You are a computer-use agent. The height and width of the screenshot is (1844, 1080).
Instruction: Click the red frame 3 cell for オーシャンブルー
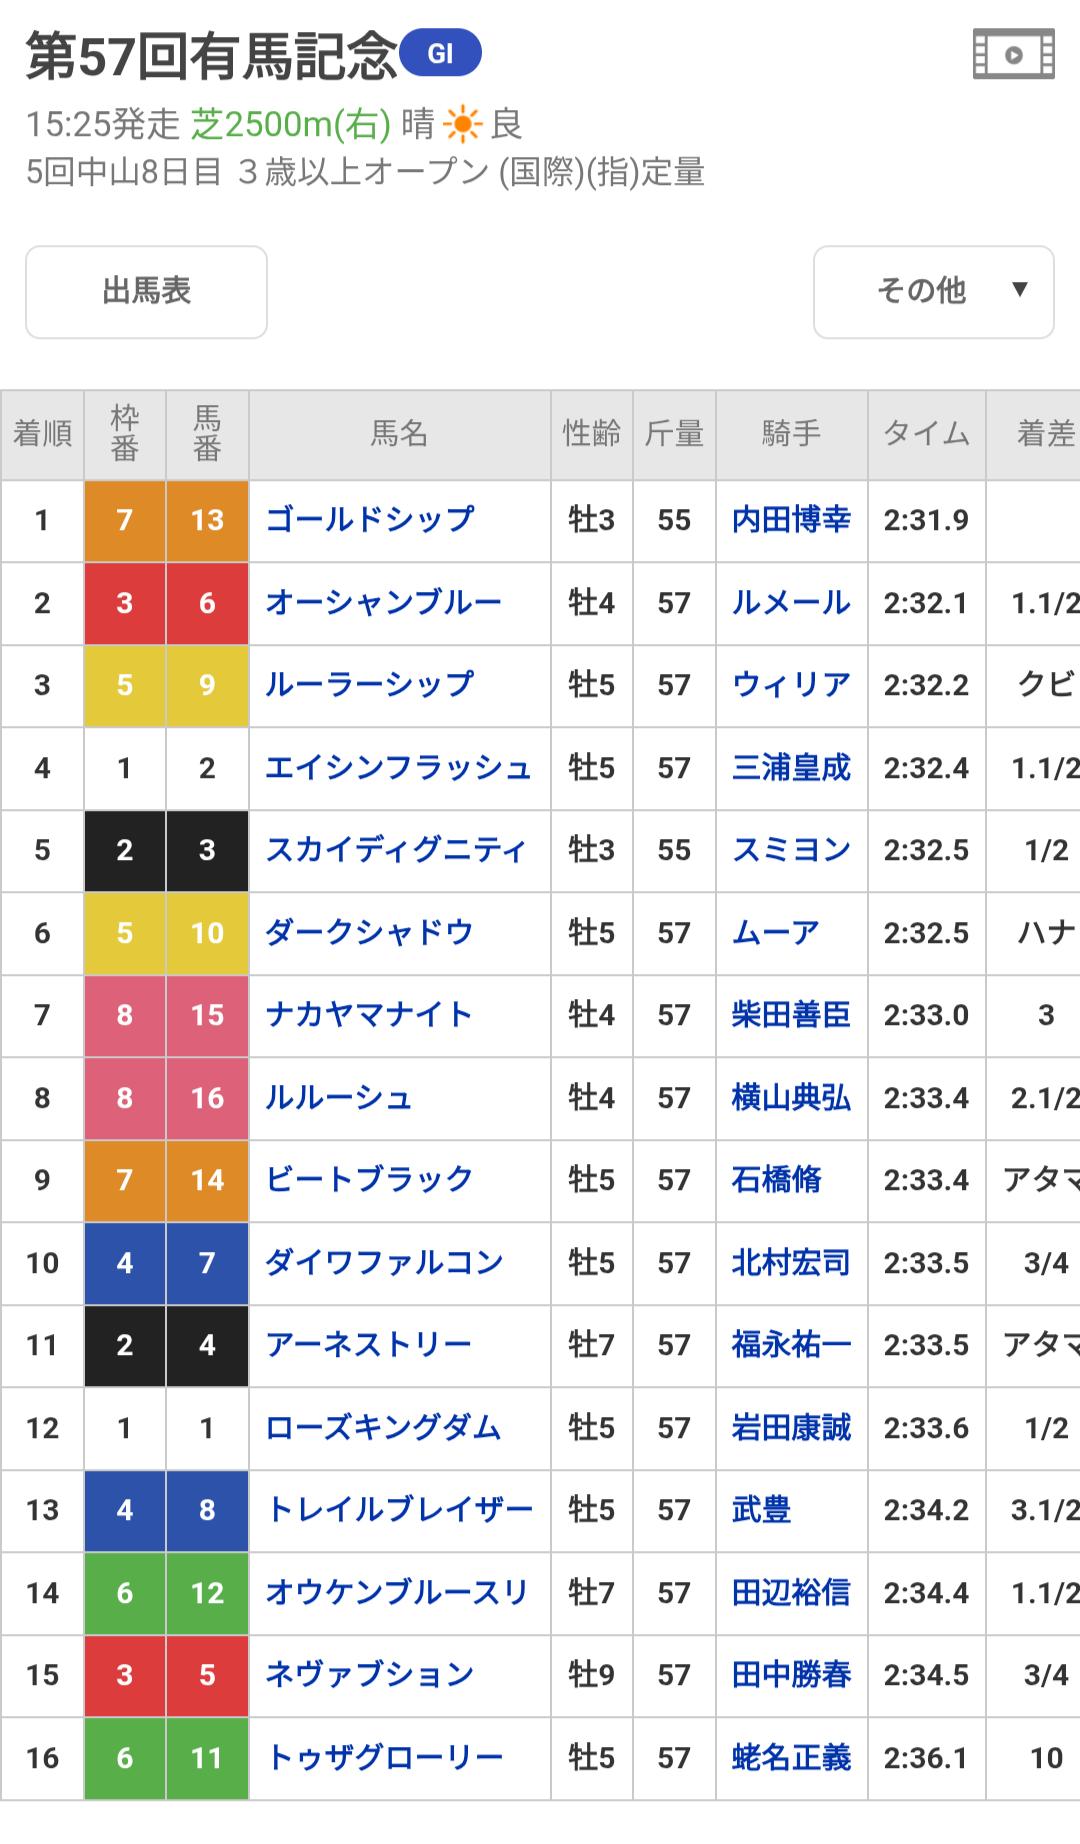pyautogui.click(x=125, y=603)
